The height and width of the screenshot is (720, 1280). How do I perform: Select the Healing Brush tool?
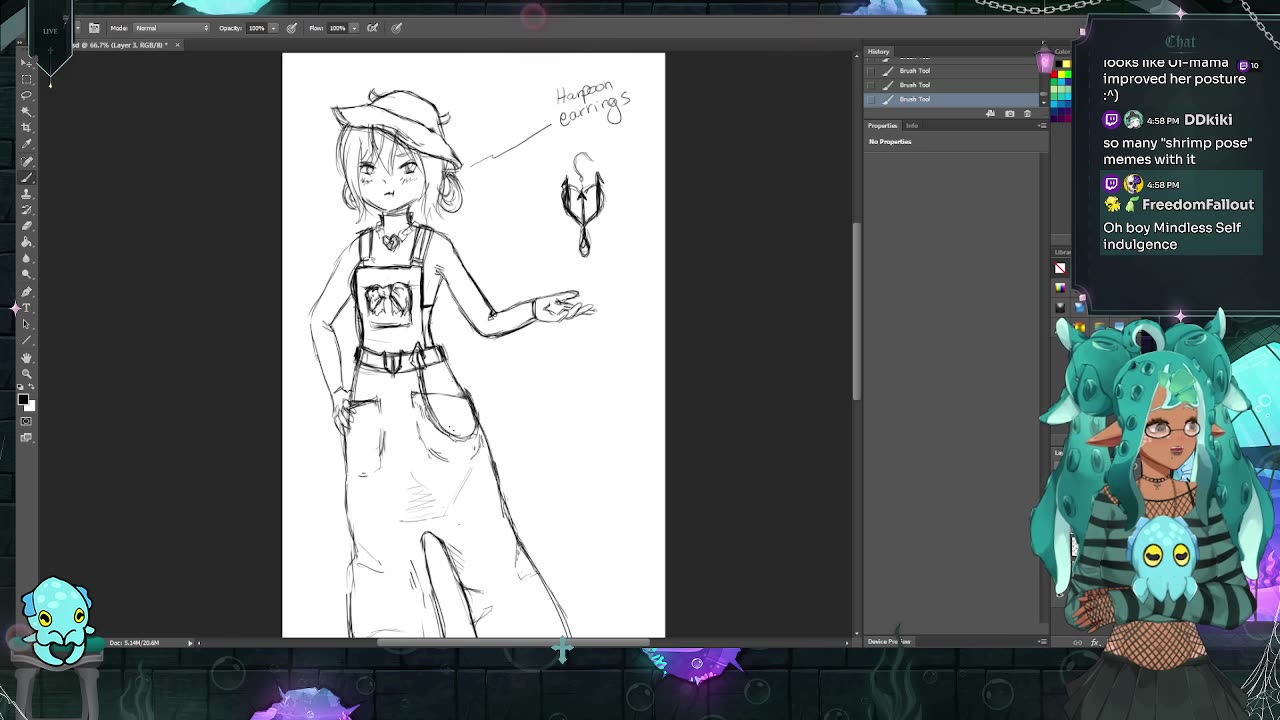(x=27, y=160)
